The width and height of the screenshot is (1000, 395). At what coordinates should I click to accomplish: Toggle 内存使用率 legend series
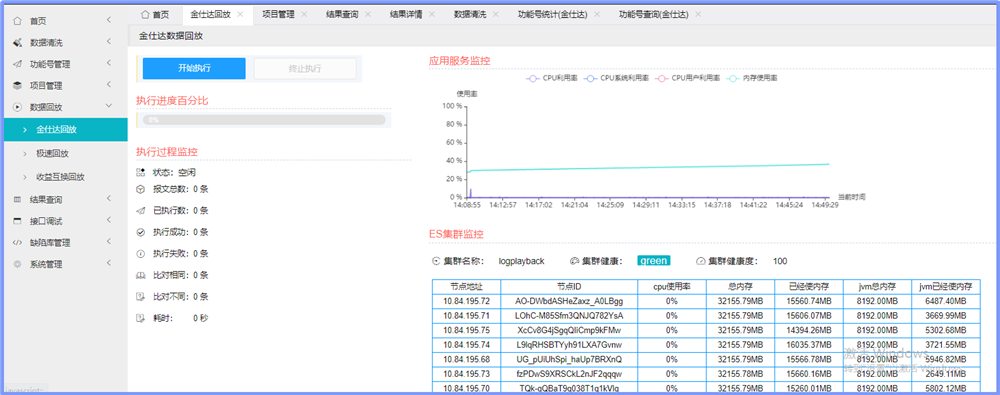(x=753, y=78)
